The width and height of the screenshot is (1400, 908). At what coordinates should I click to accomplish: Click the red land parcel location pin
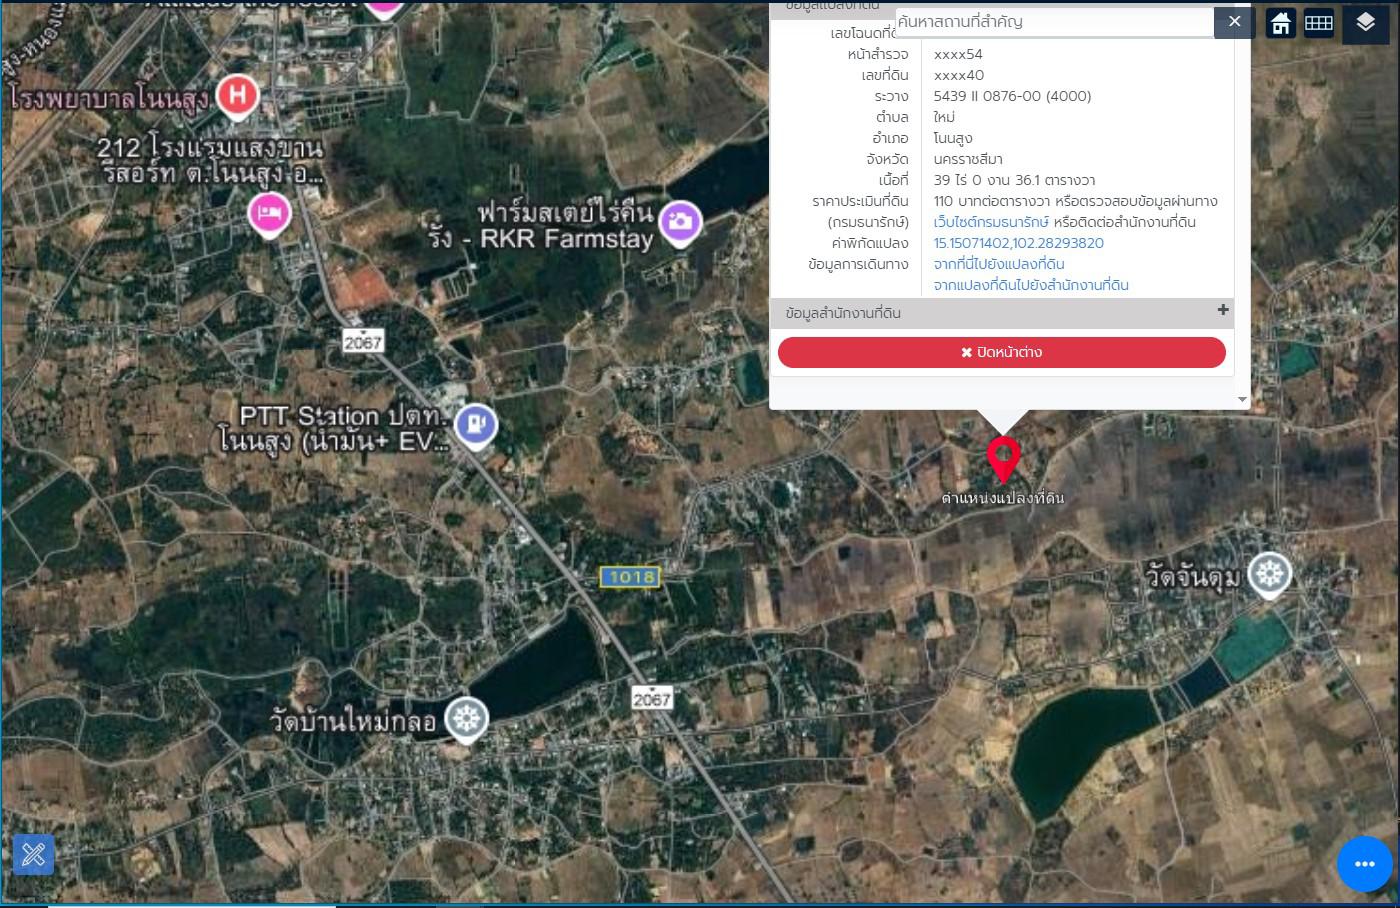pyautogui.click(x=1003, y=458)
